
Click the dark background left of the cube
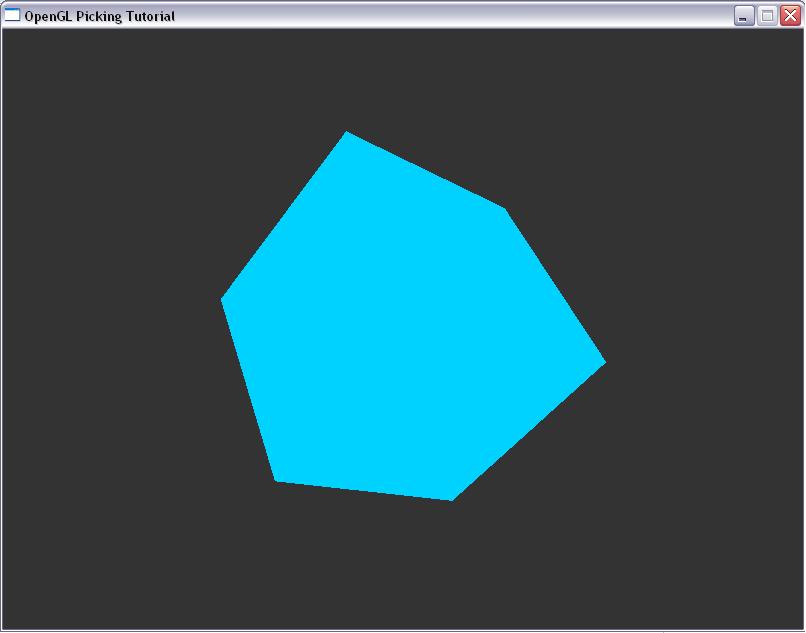110,330
